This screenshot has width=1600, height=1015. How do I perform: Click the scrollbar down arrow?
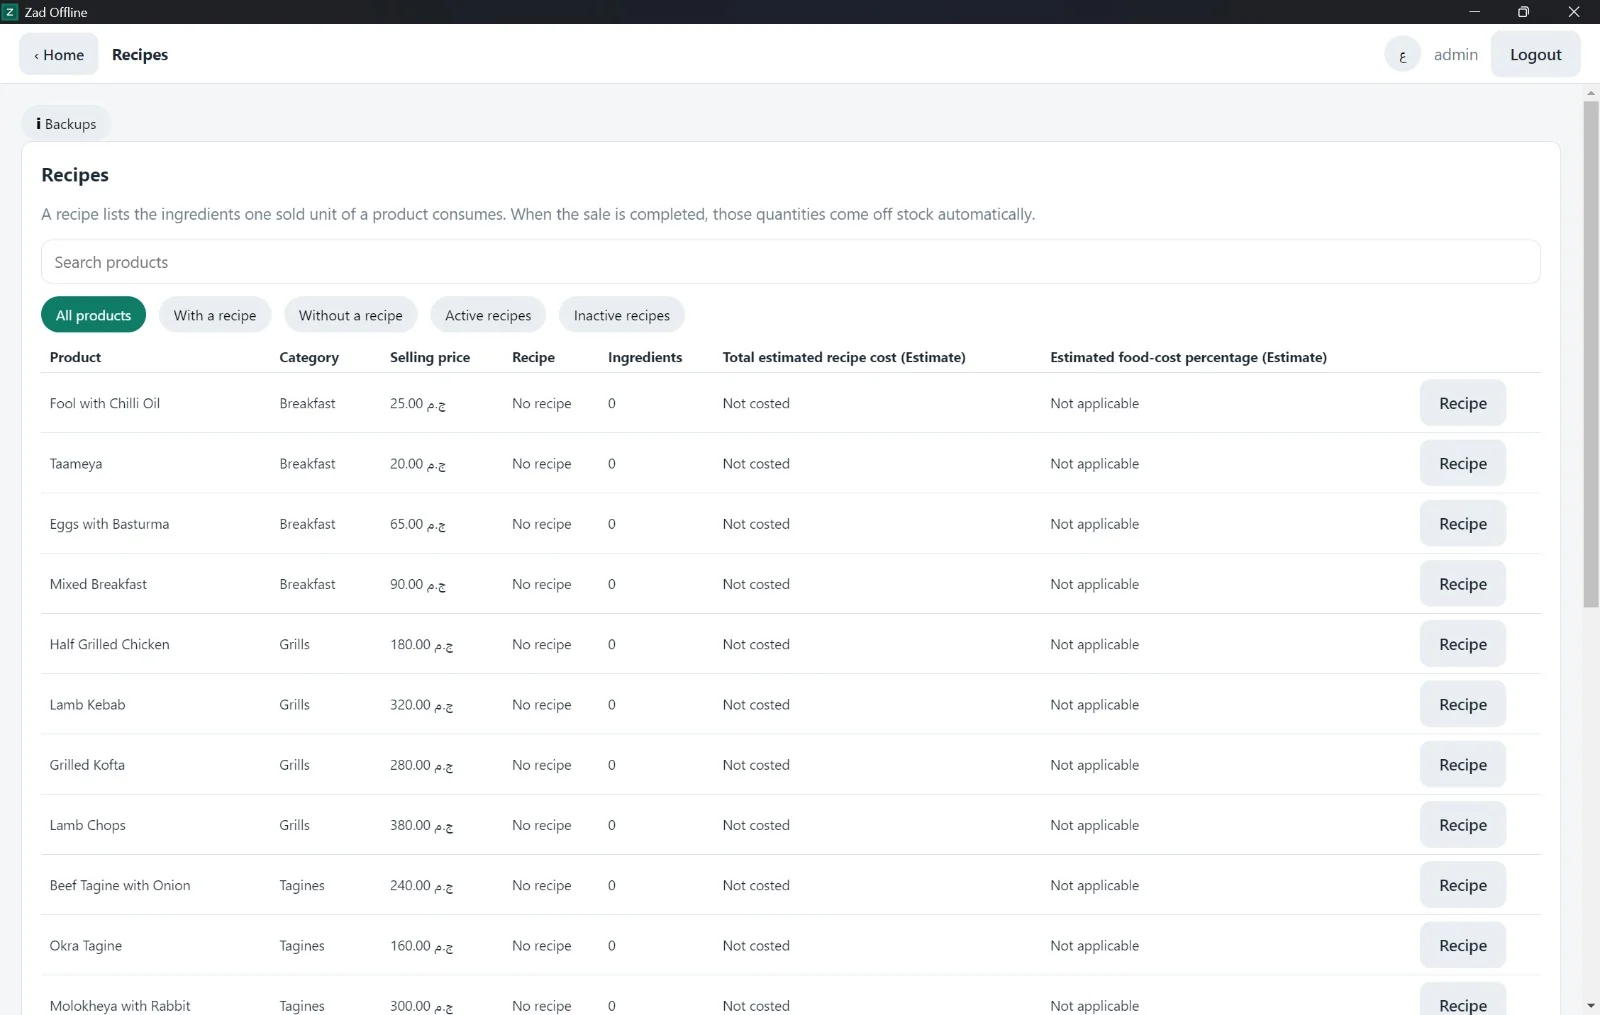click(x=1591, y=1005)
